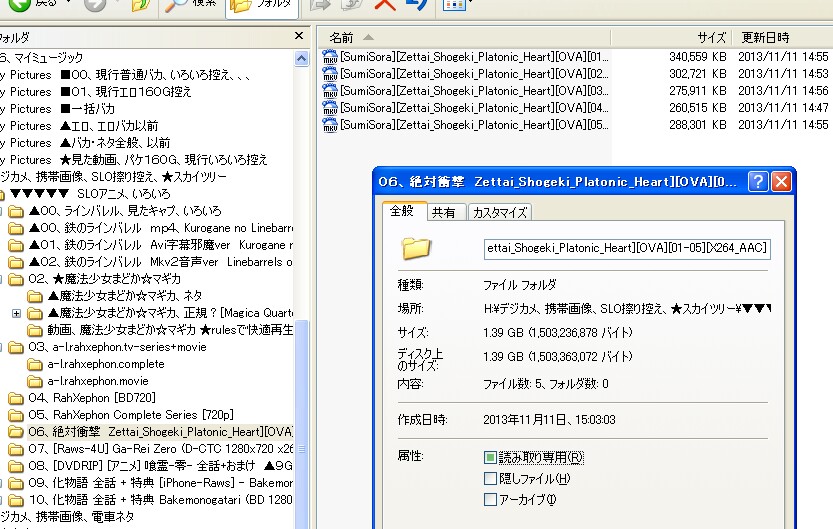Image resolution: width=833 pixels, height=529 pixels.
Task: Select デジカメ、携帯画像、電車ネタ tree item
Action: coord(67,517)
